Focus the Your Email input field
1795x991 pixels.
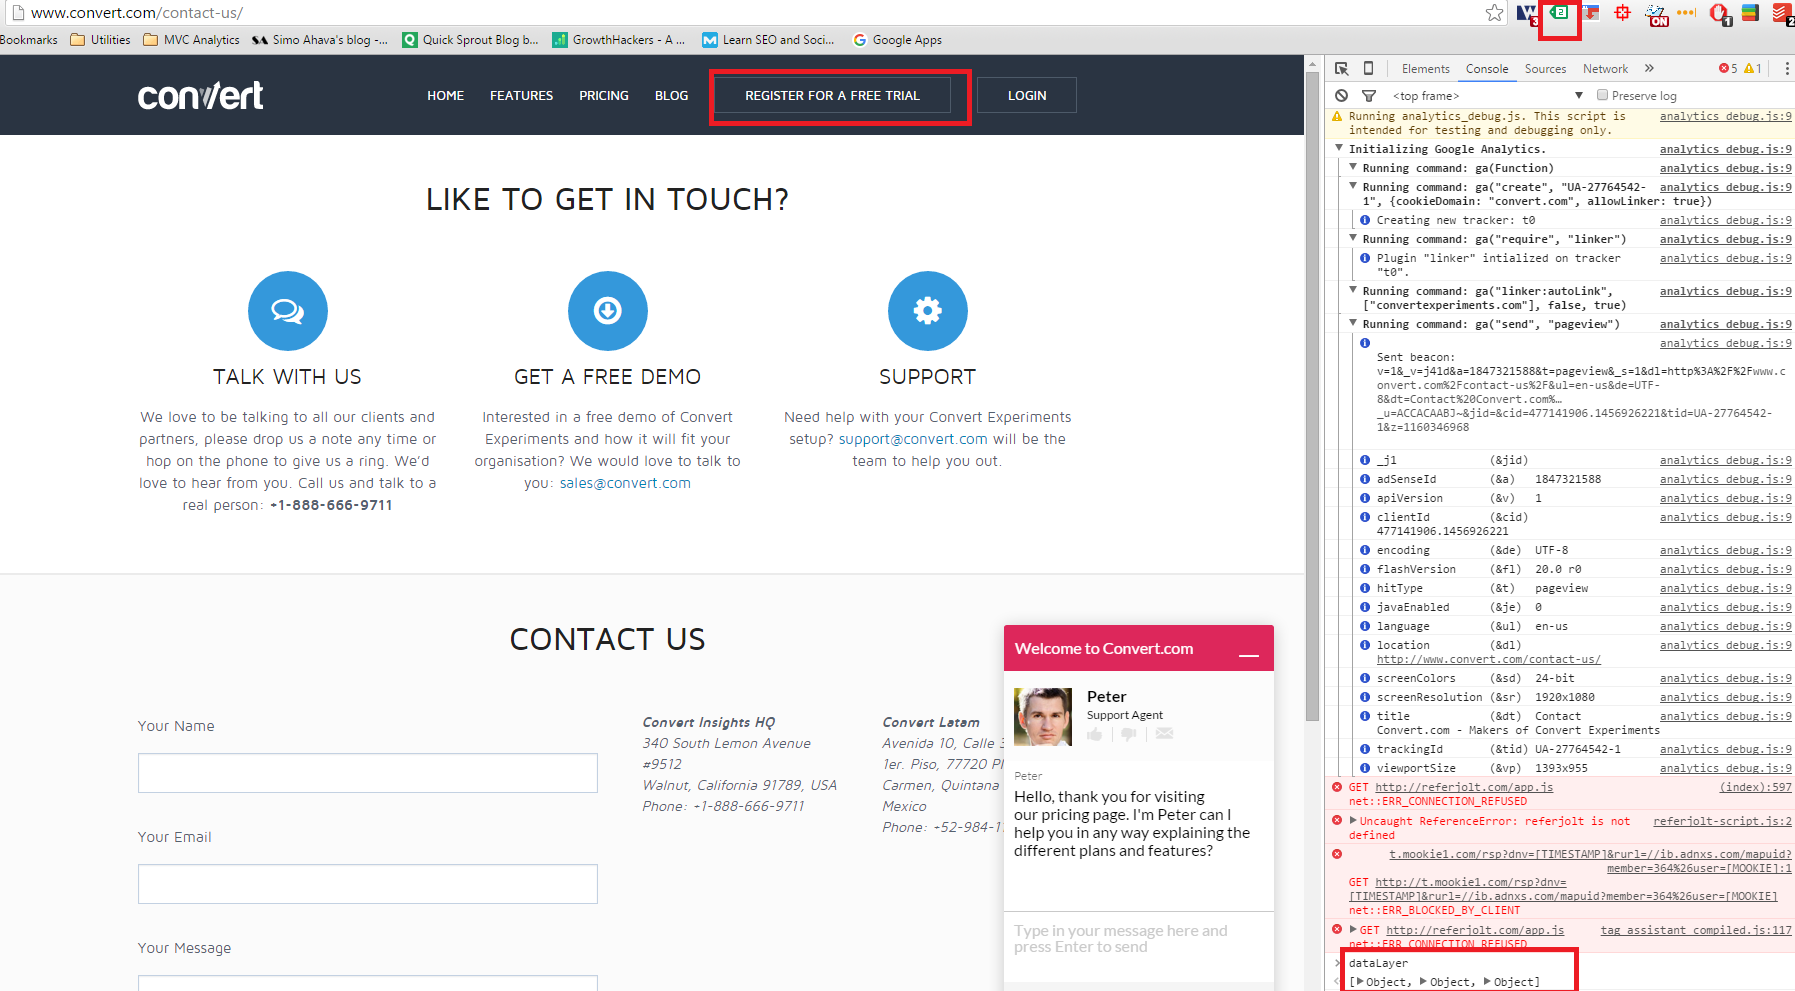(368, 884)
